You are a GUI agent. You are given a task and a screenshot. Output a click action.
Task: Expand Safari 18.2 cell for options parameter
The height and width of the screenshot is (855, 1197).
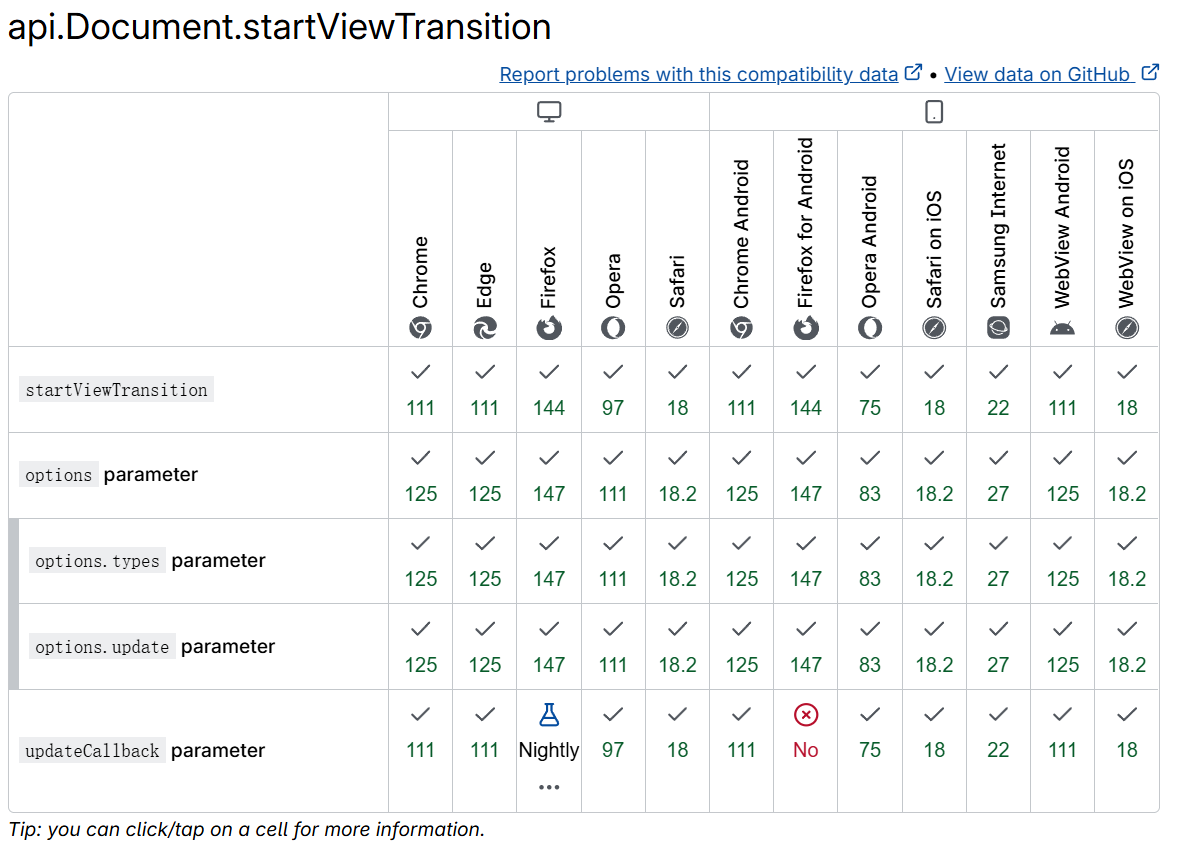(x=678, y=476)
